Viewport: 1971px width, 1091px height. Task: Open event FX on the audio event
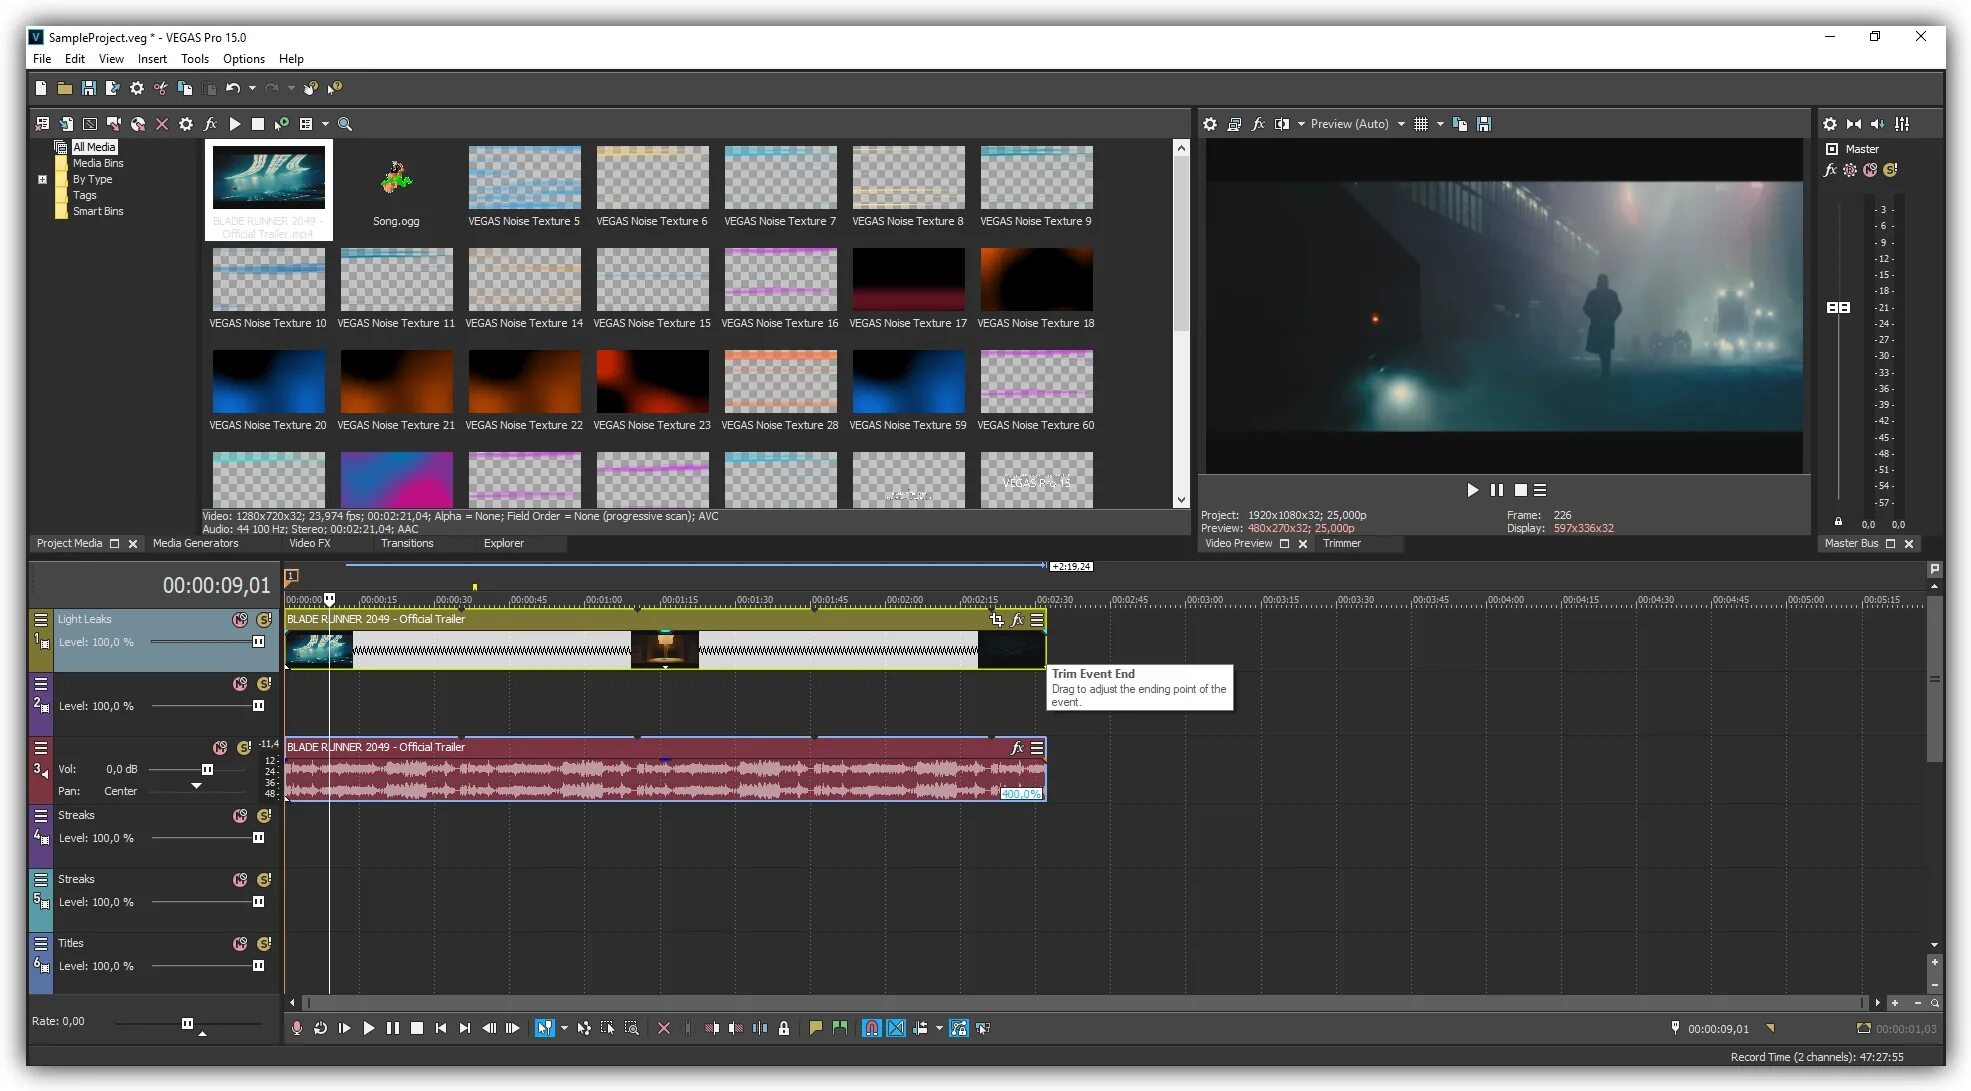[1017, 748]
